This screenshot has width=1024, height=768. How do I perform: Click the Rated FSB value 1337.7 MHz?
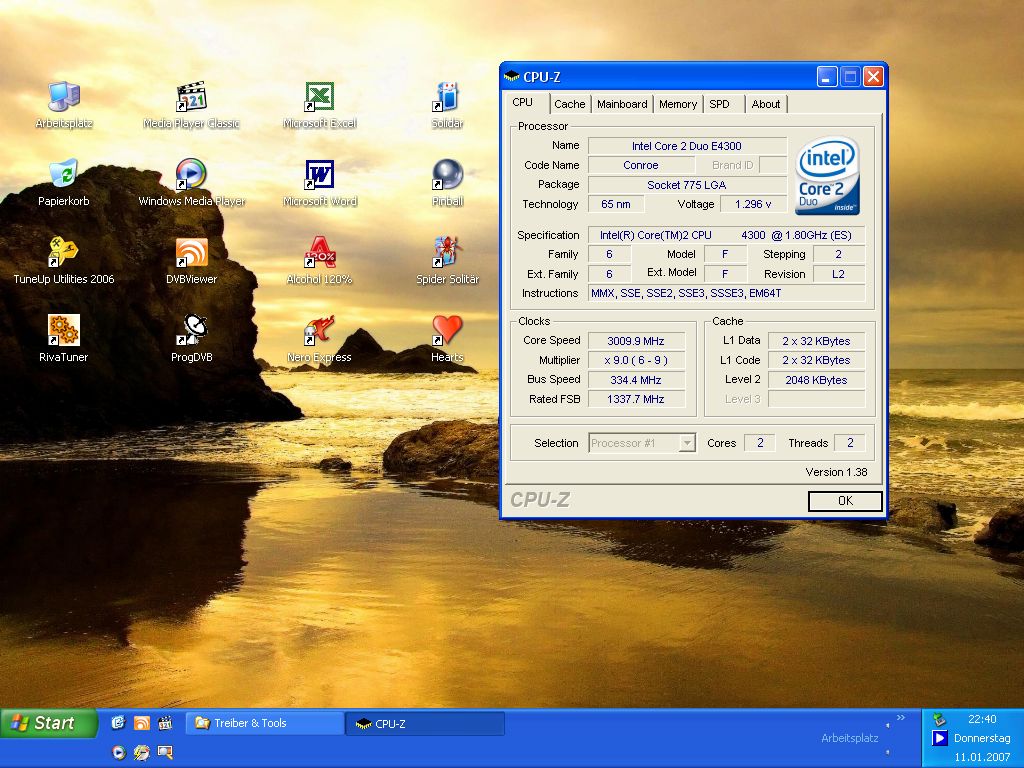tap(636, 399)
